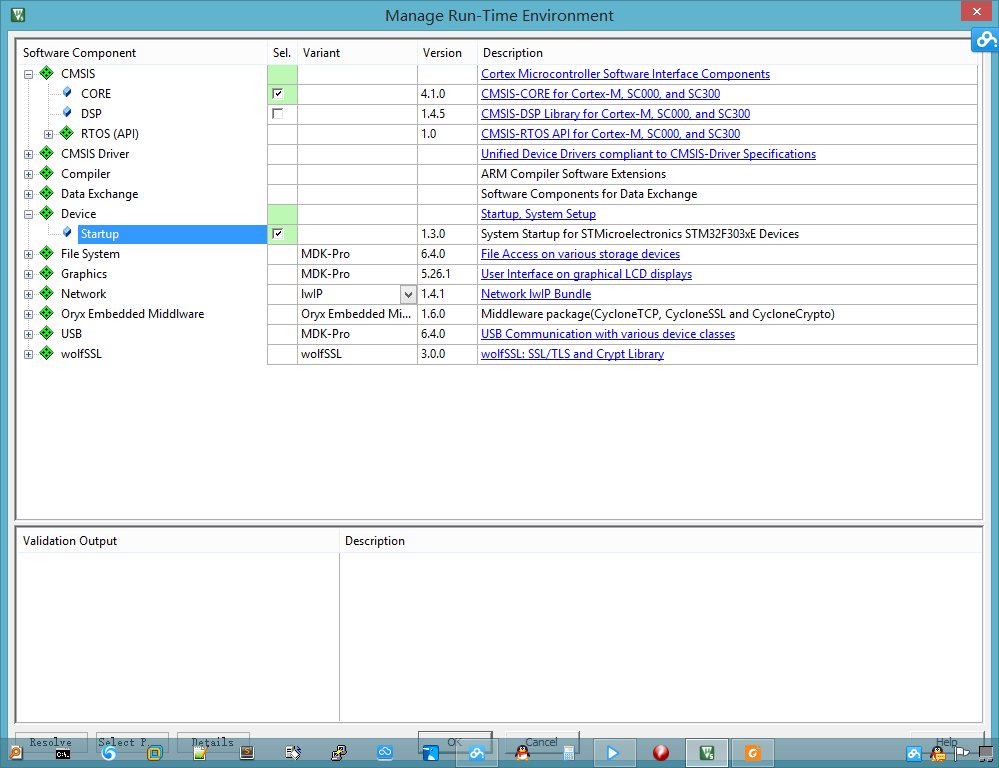Open the blue play-arrow taskbar icon
This screenshot has height=768, width=999.
point(613,753)
